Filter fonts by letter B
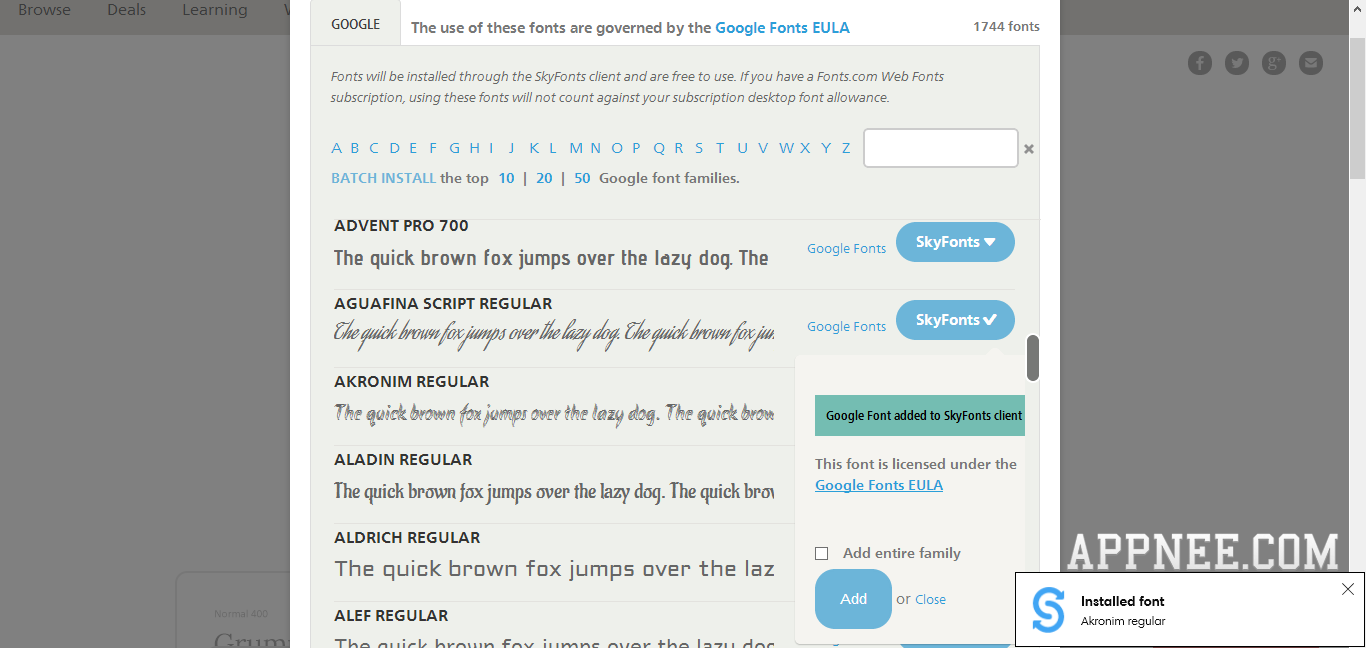This screenshot has height=648, width=1366. click(355, 148)
